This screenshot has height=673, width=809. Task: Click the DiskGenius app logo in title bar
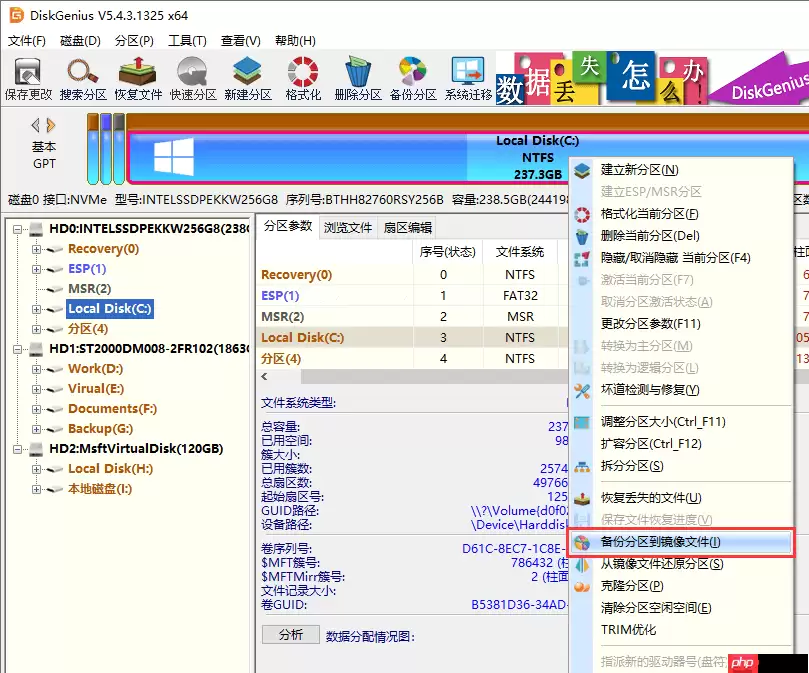[x=17, y=15]
